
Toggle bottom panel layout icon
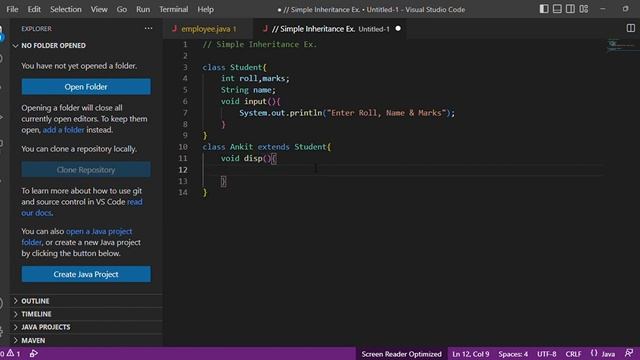click(x=557, y=9)
